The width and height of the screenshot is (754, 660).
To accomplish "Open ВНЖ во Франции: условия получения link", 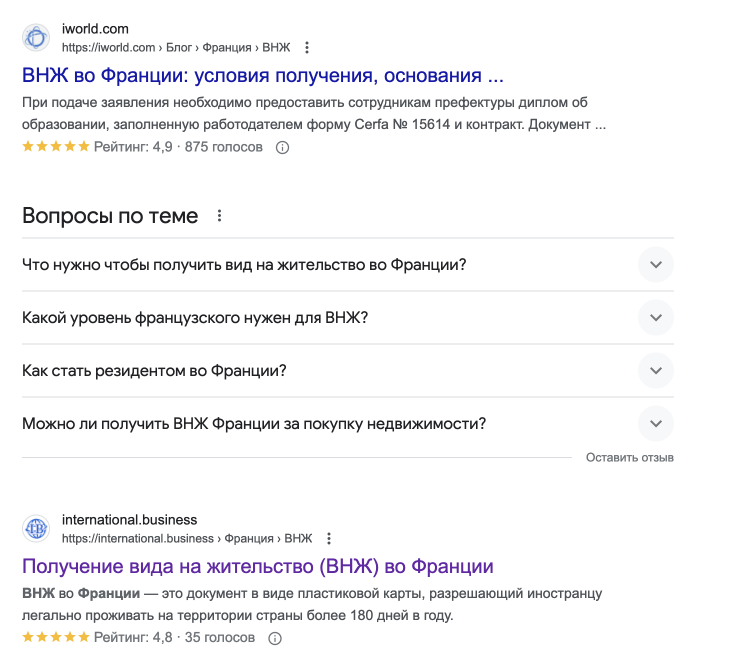I will (263, 75).
